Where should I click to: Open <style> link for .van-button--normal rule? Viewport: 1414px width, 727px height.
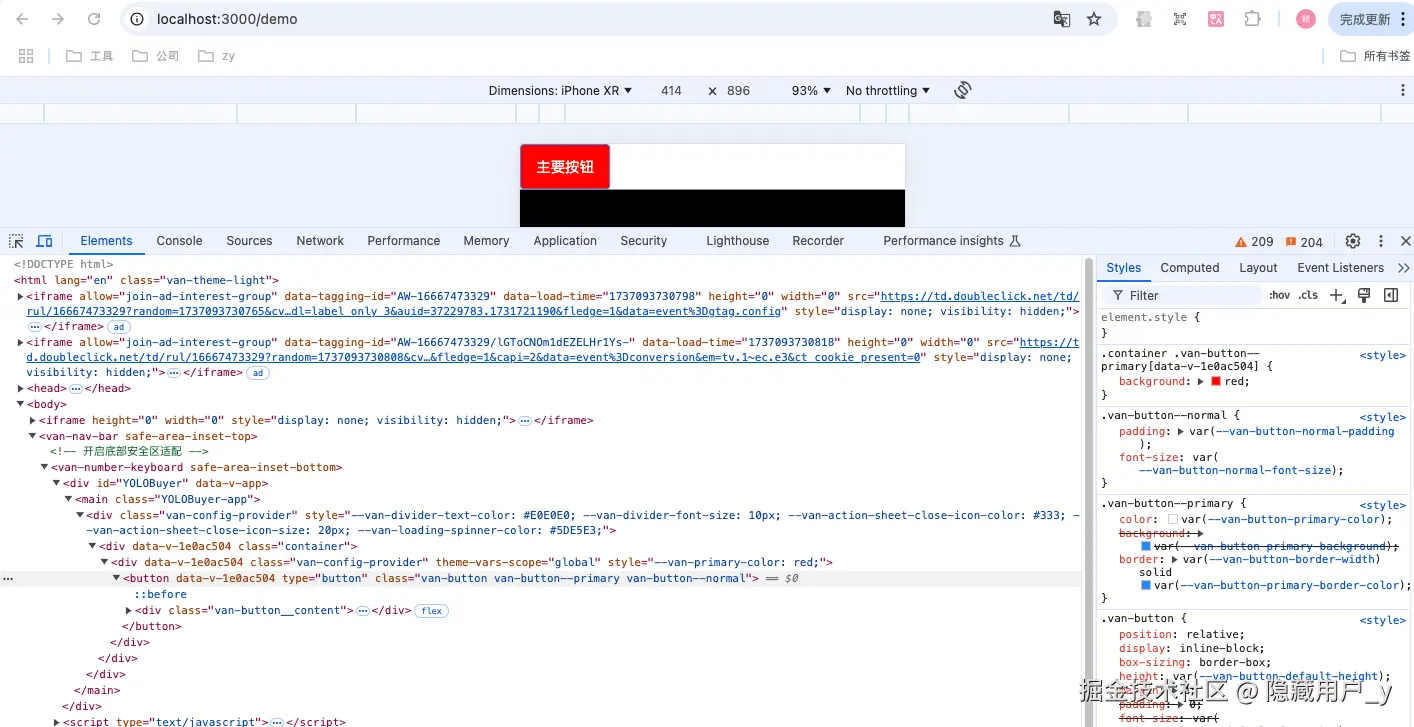(1383, 417)
